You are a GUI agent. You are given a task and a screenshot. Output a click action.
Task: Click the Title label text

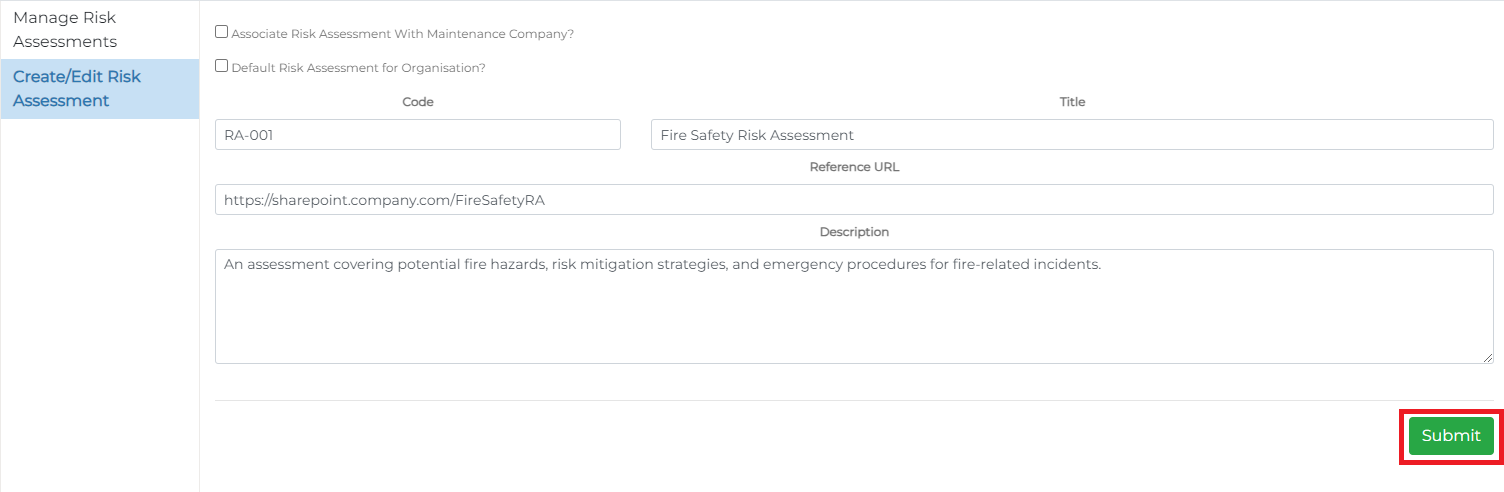1072,102
